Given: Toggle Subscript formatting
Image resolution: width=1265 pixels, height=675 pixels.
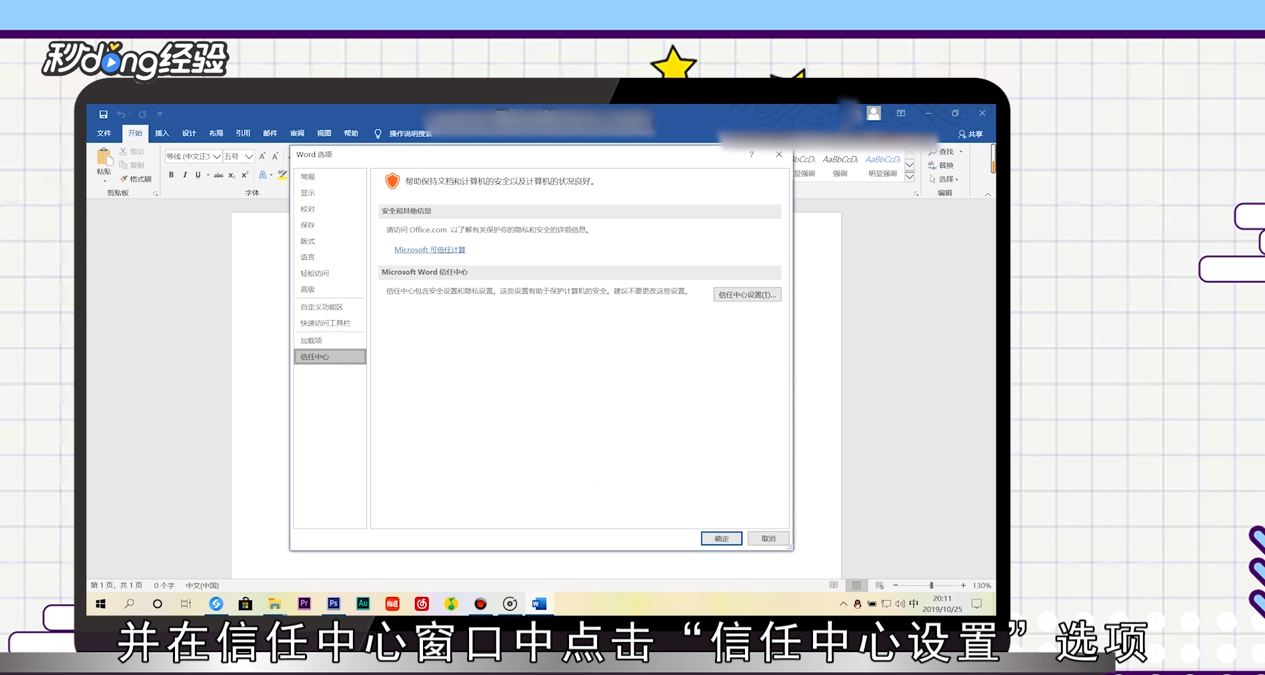Looking at the screenshot, I should pos(231,175).
